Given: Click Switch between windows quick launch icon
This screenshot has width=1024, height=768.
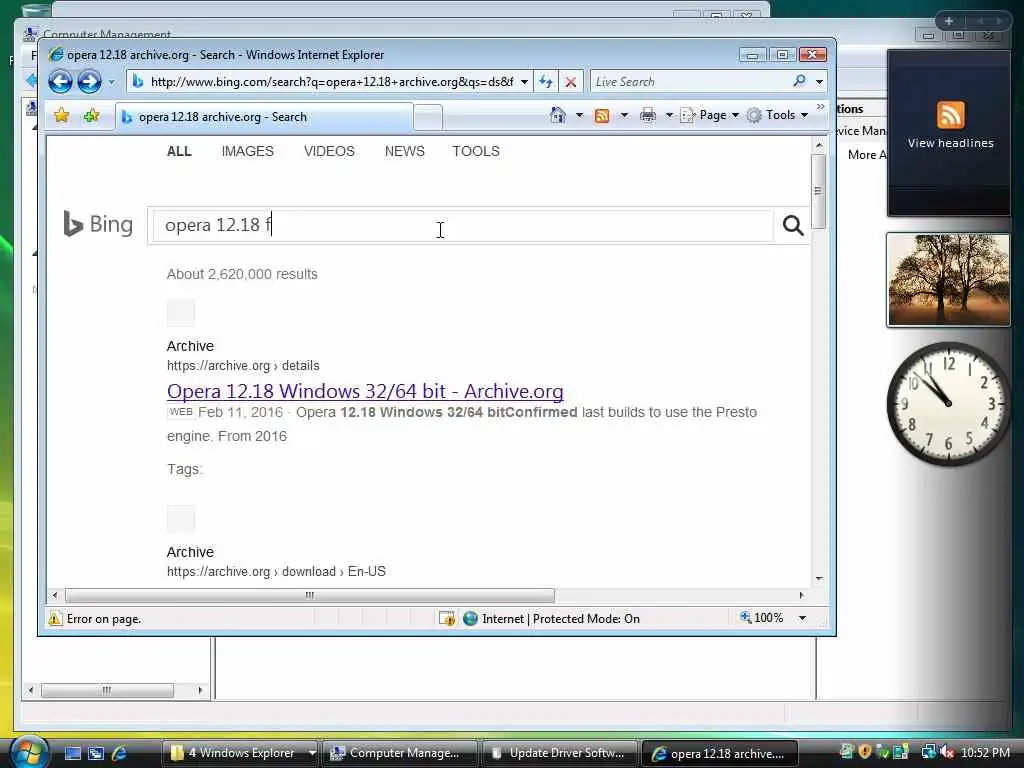Looking at the screenshot, I should tap(96, 753).
